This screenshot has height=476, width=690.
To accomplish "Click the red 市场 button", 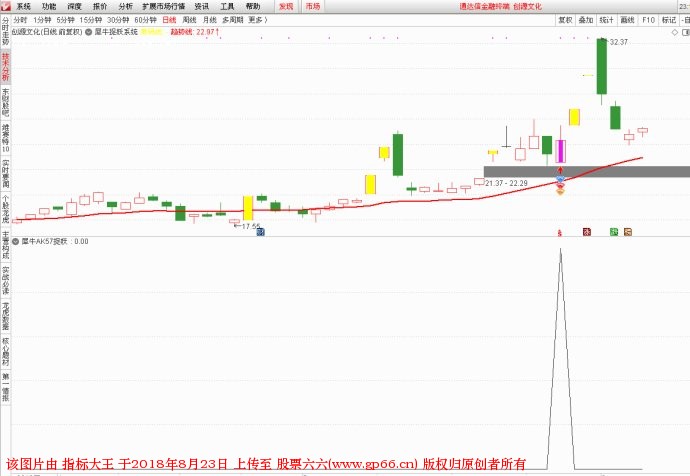I will [313, 7].
